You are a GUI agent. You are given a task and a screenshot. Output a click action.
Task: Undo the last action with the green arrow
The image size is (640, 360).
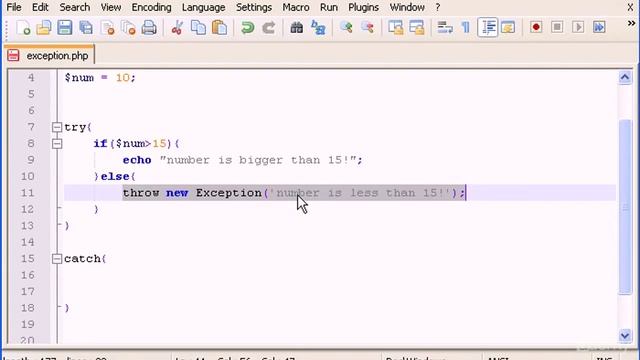[x=247, y=28]
